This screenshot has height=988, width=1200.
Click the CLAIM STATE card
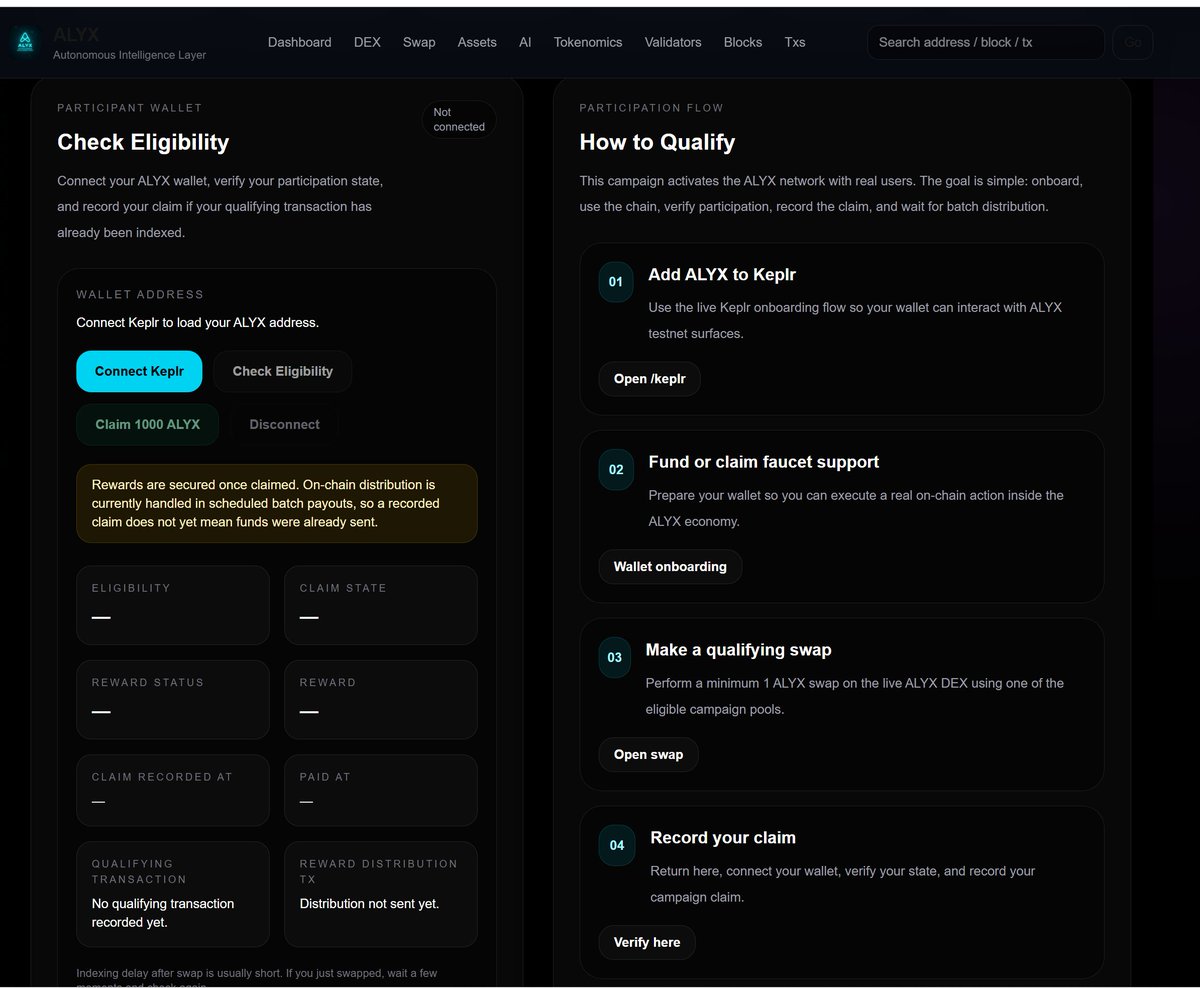click(381, 605)
